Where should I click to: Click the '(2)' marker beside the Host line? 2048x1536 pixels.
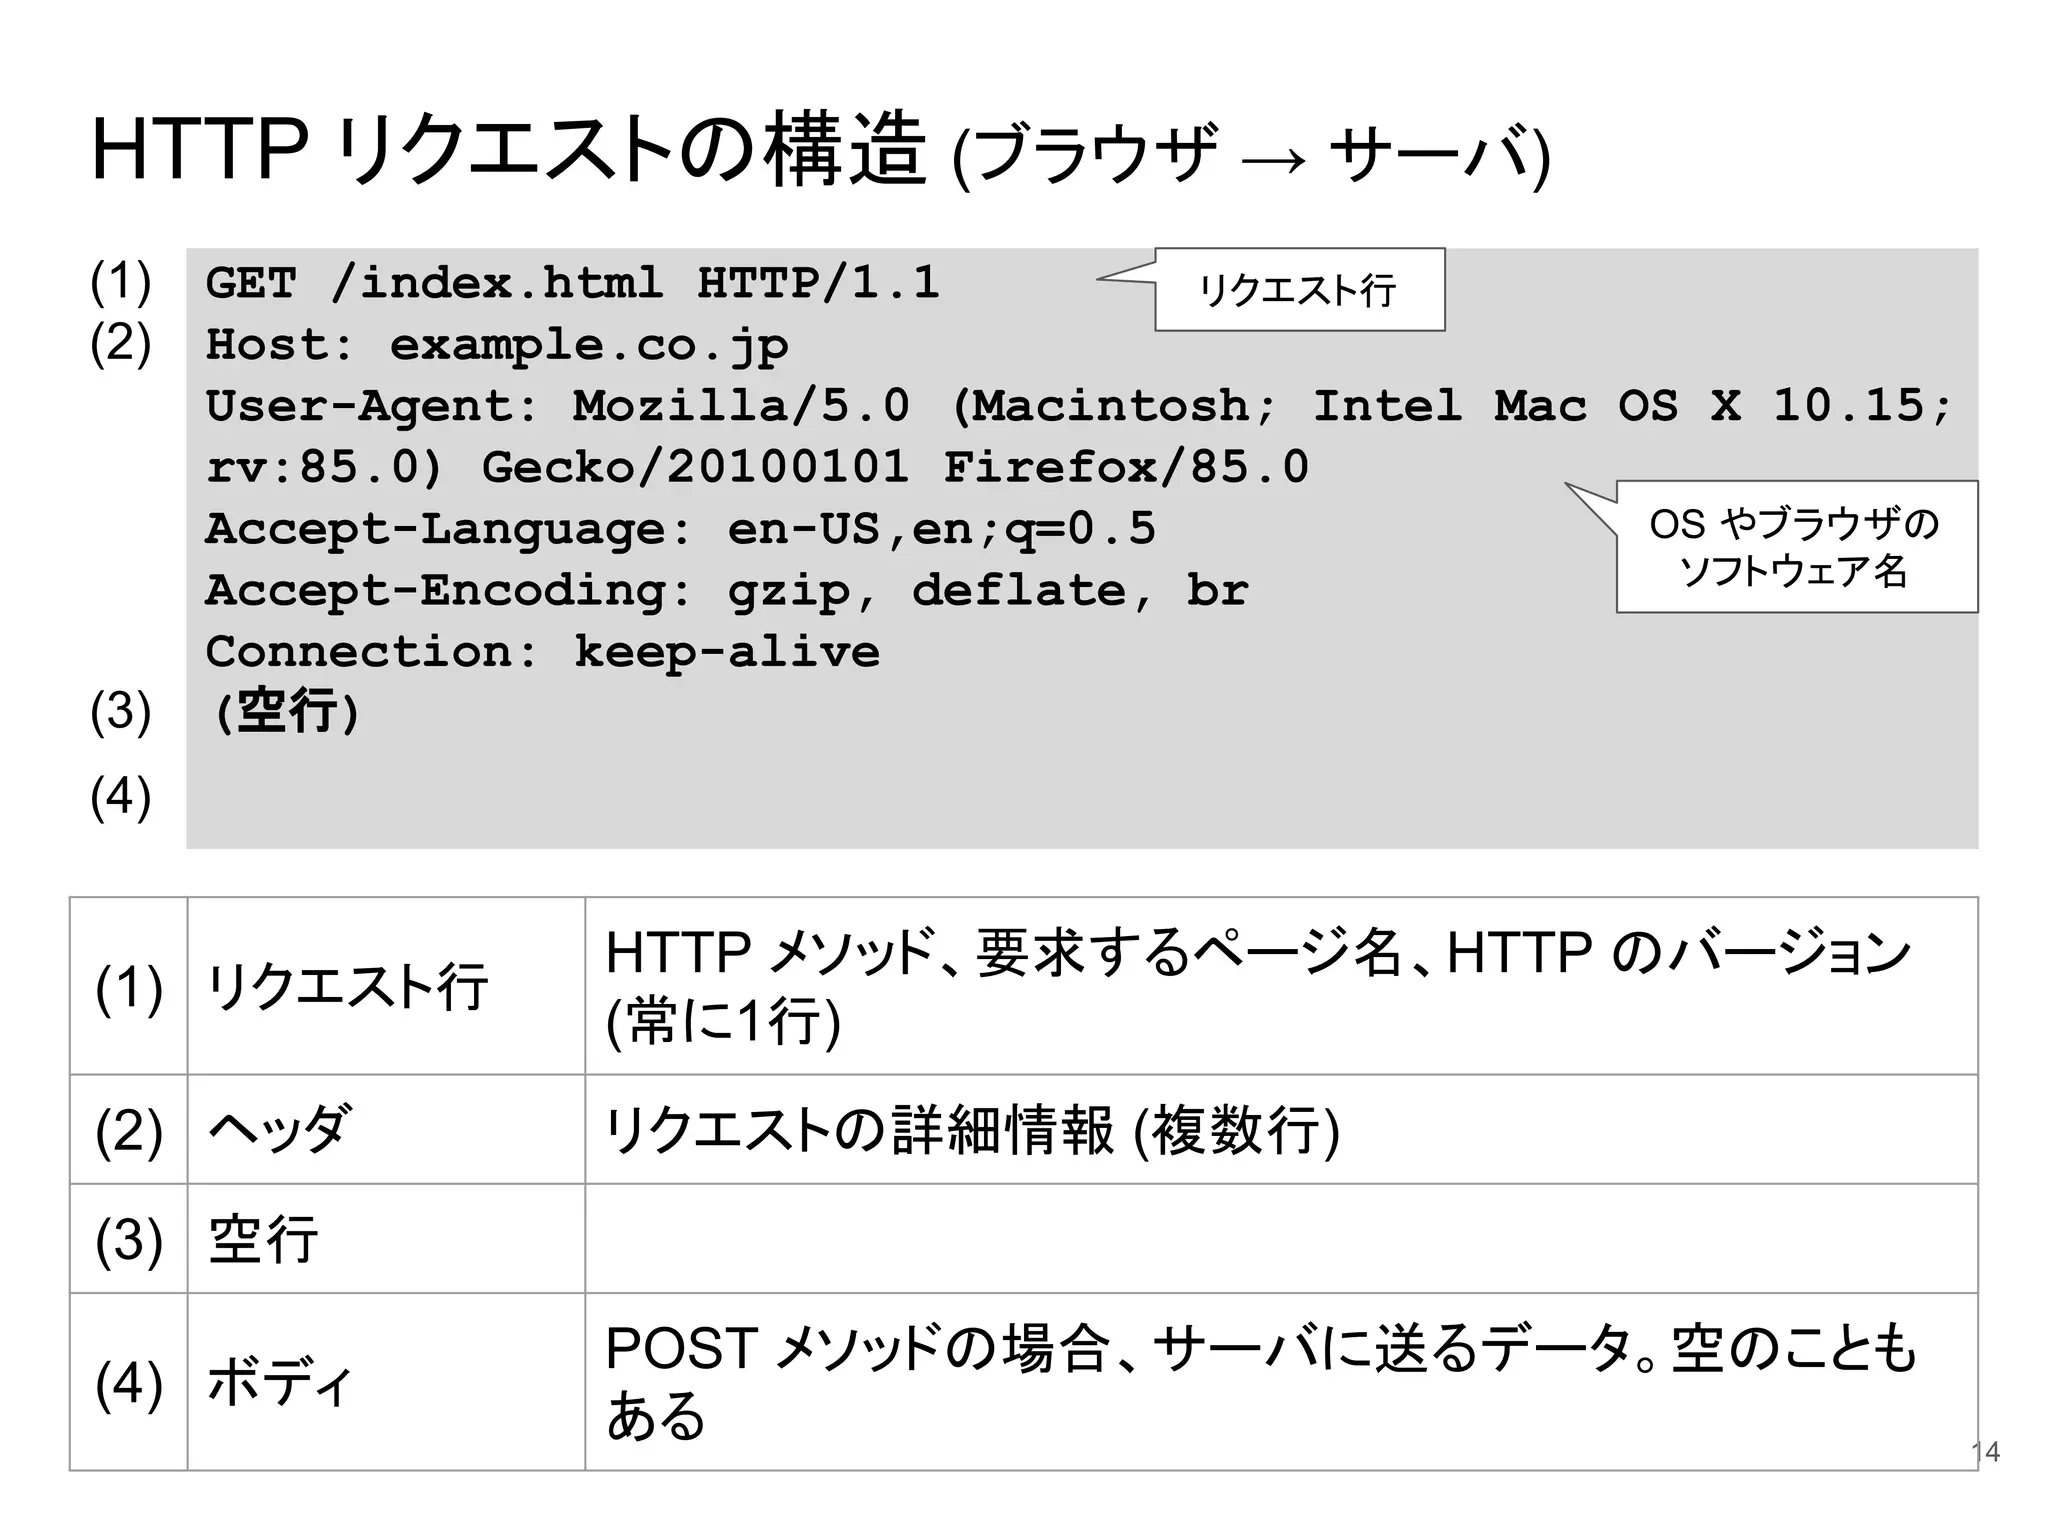point(121,343)
